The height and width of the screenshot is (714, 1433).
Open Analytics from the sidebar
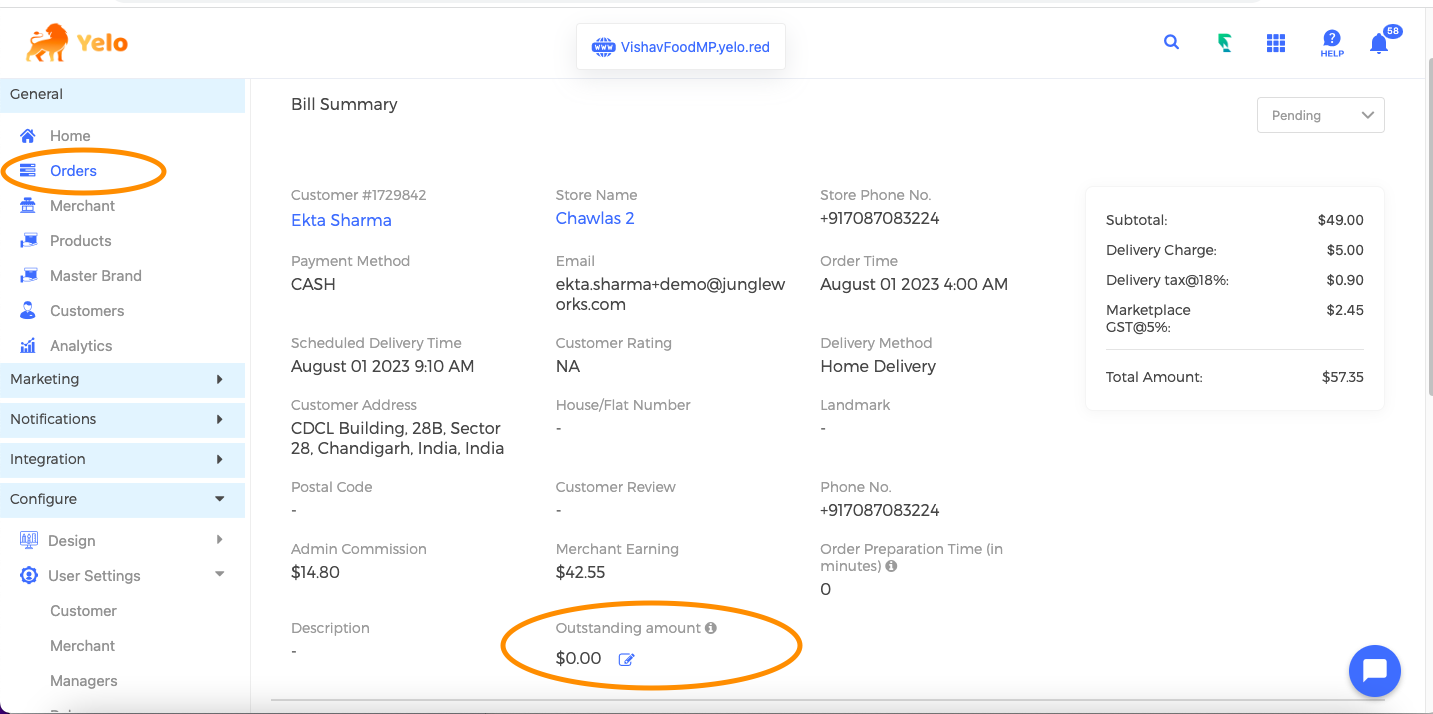[x=81, y=346]
